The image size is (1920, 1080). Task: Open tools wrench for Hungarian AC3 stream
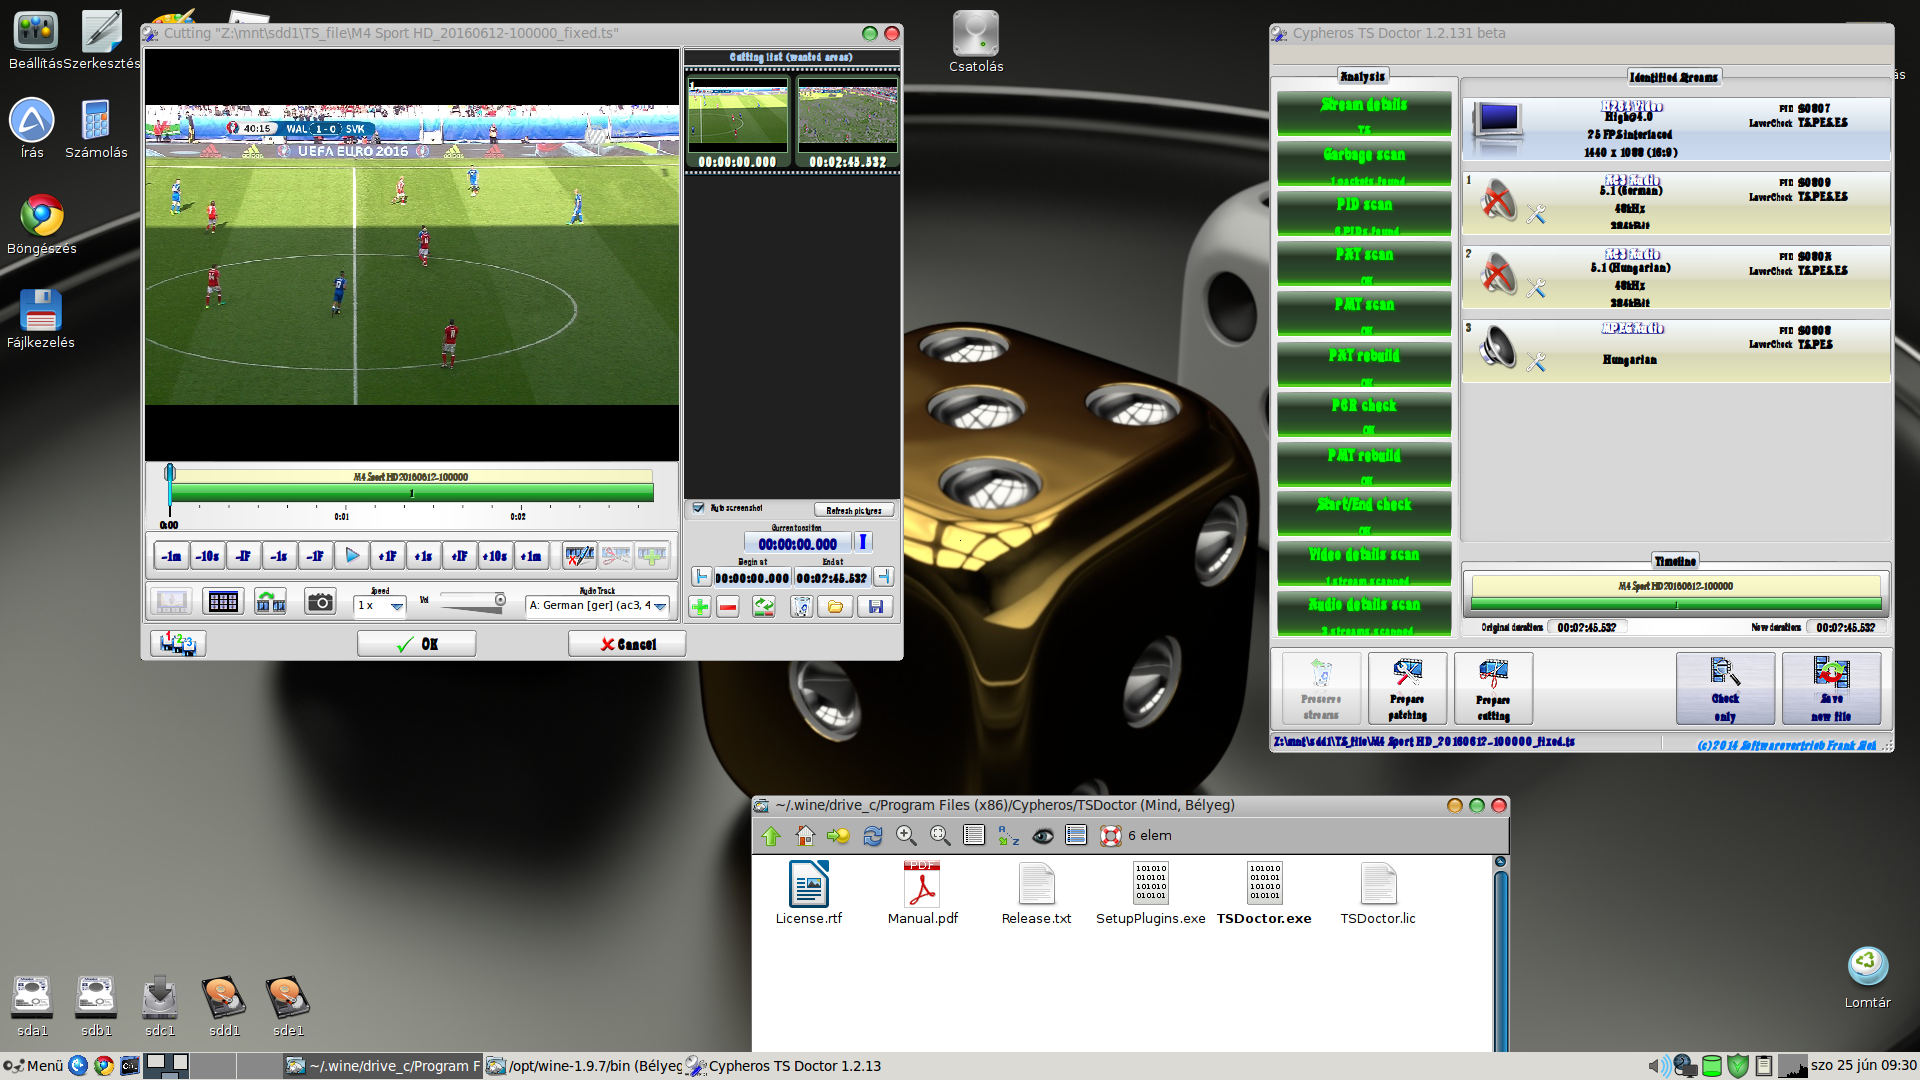[1536, 288]
